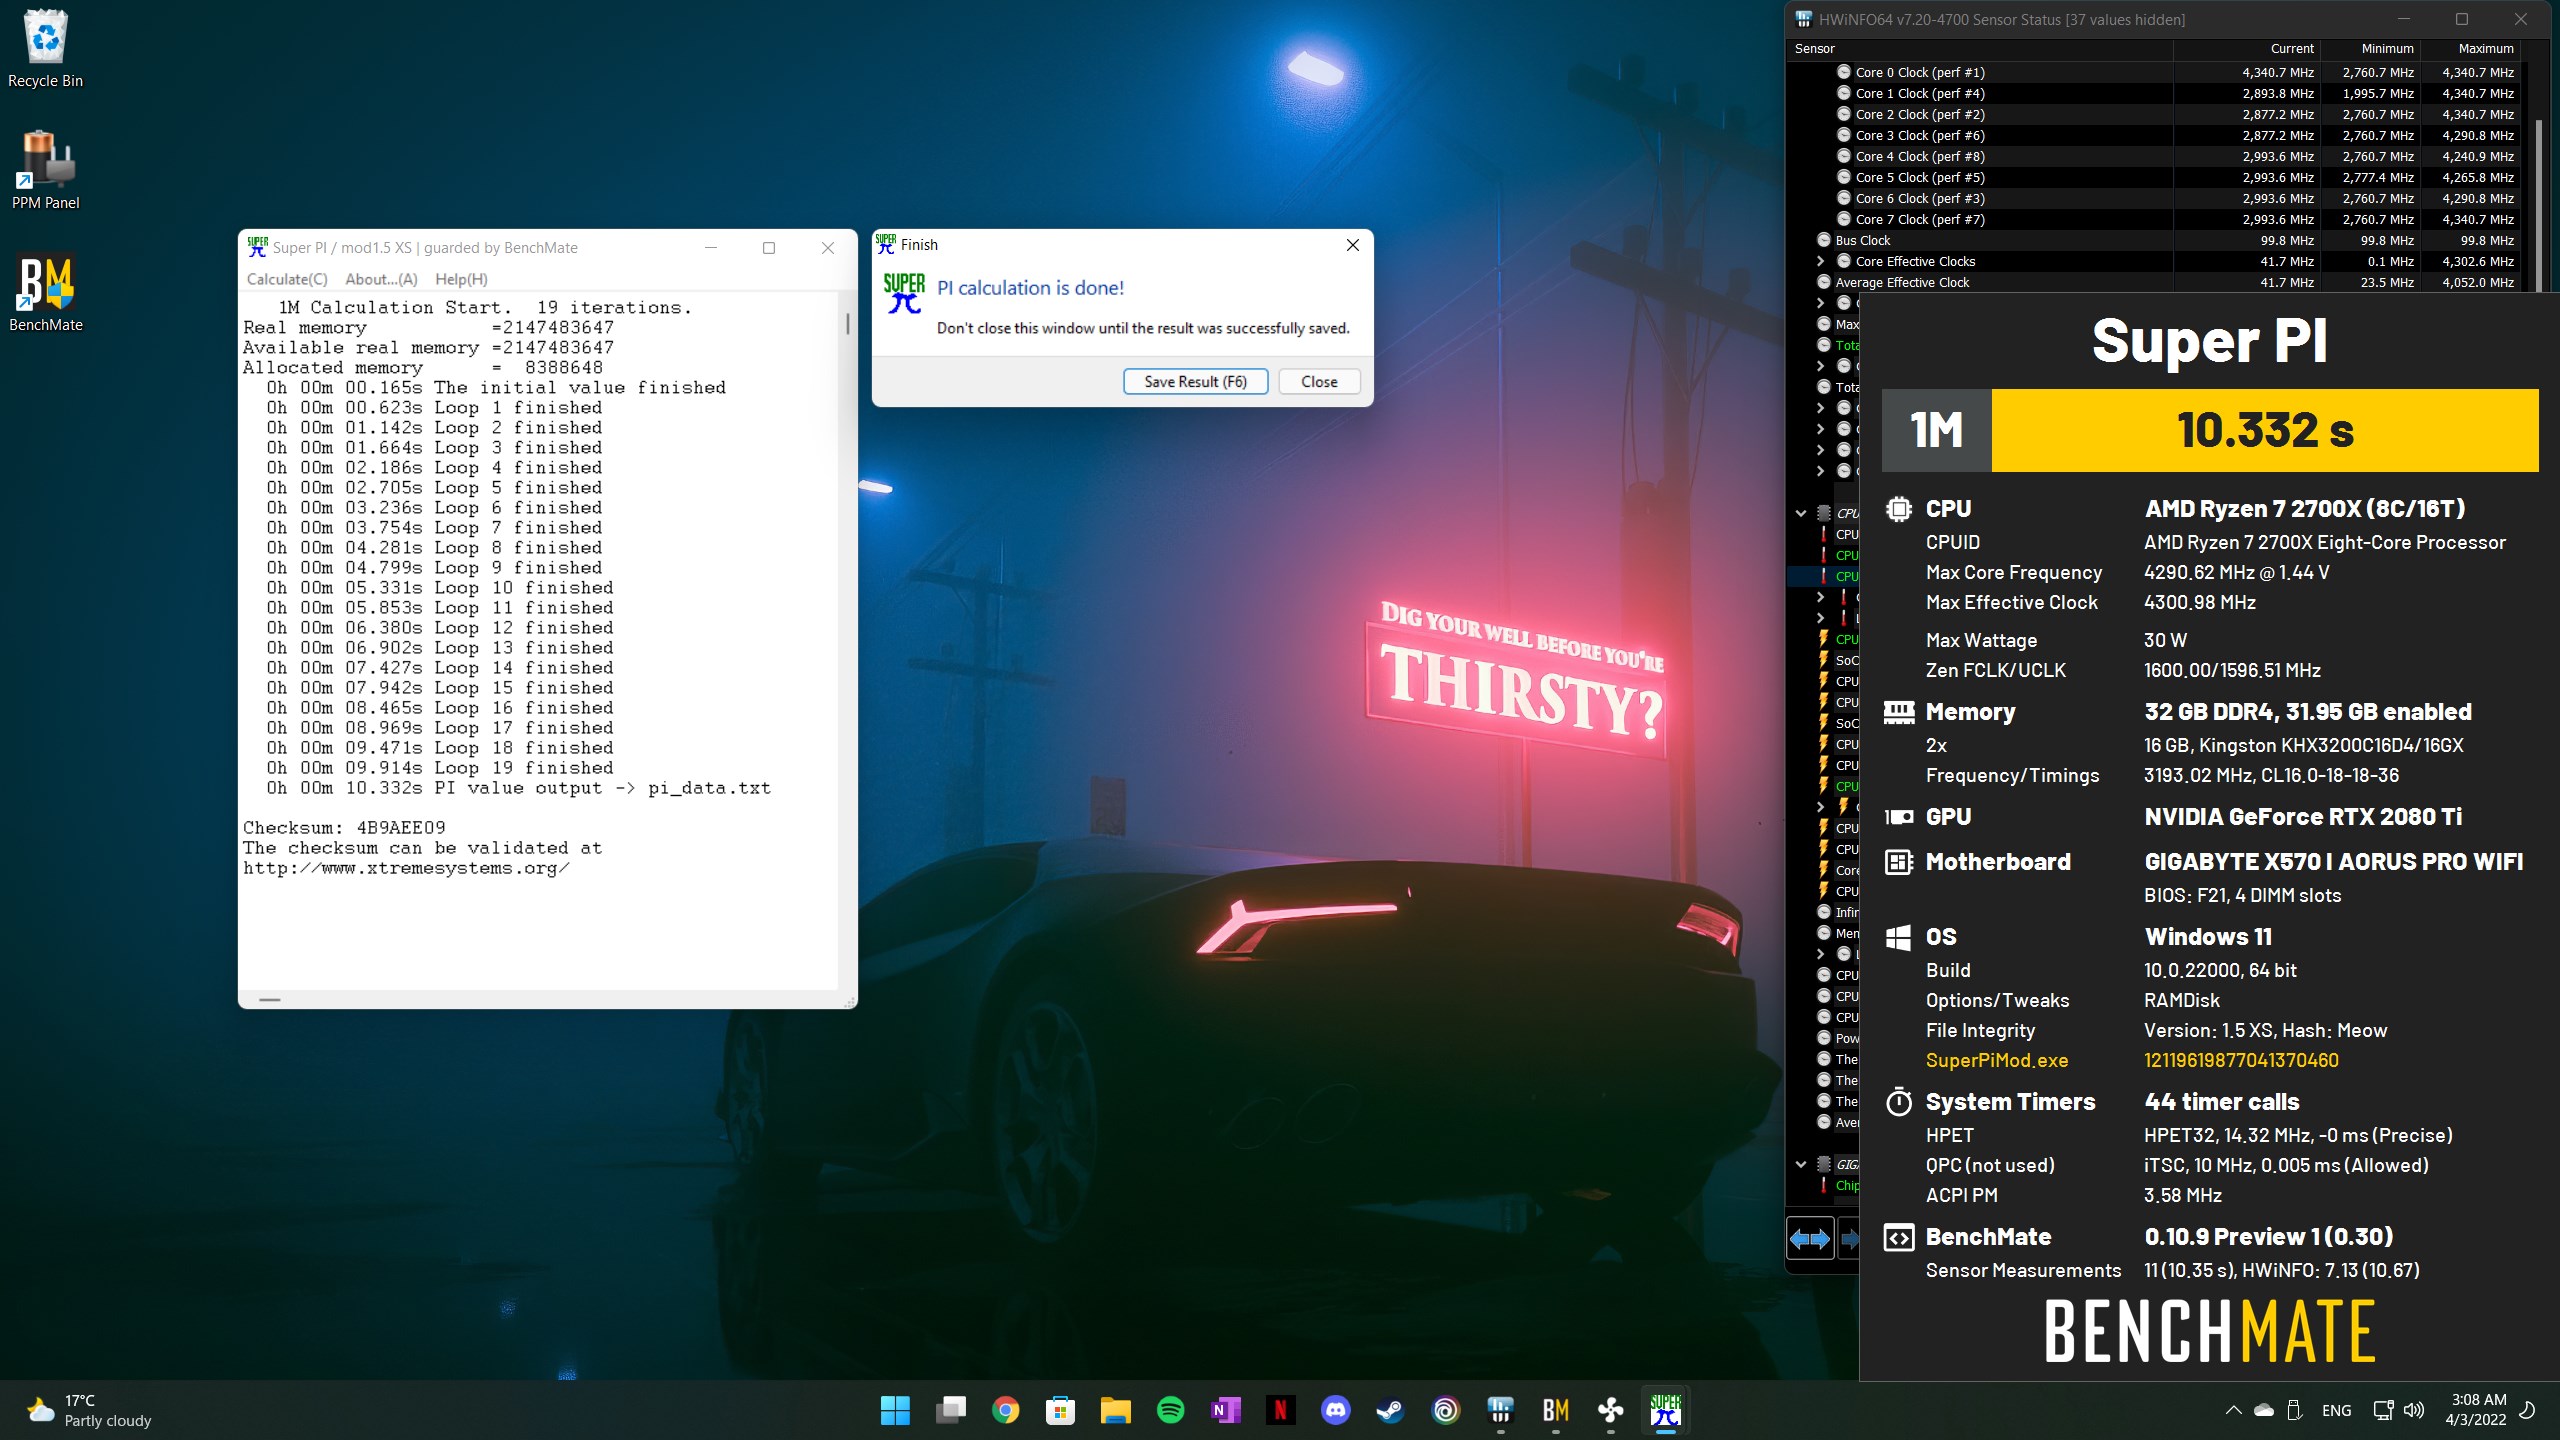The width and height of the screenshot is (2560, 1440).
Task: Open the weather widget showing 17°C
Action: [x=90, y=1410]
